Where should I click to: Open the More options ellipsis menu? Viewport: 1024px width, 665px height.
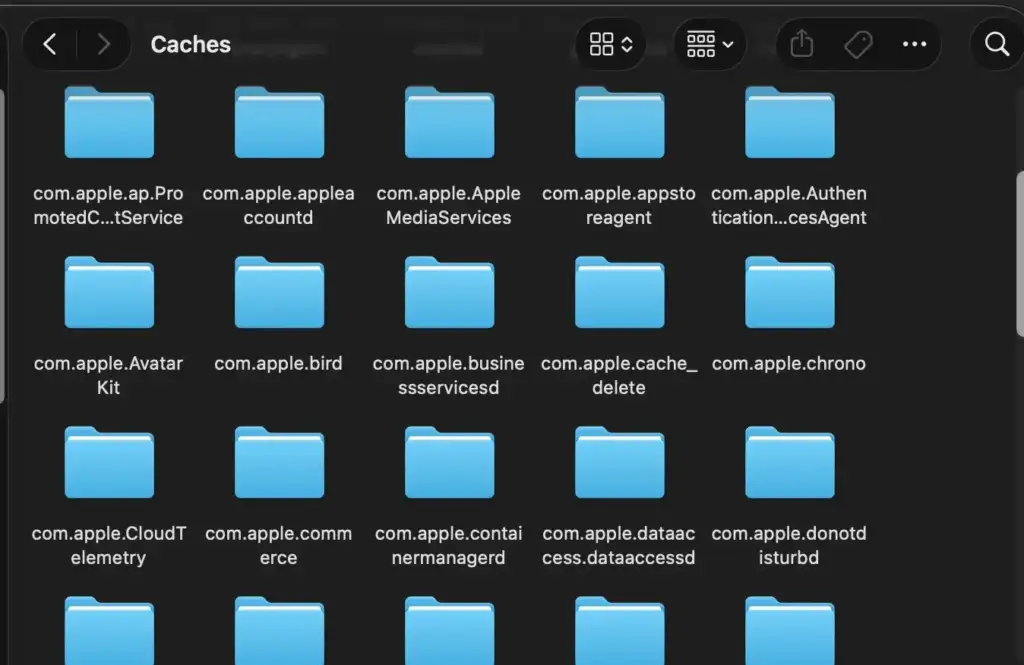913,44
